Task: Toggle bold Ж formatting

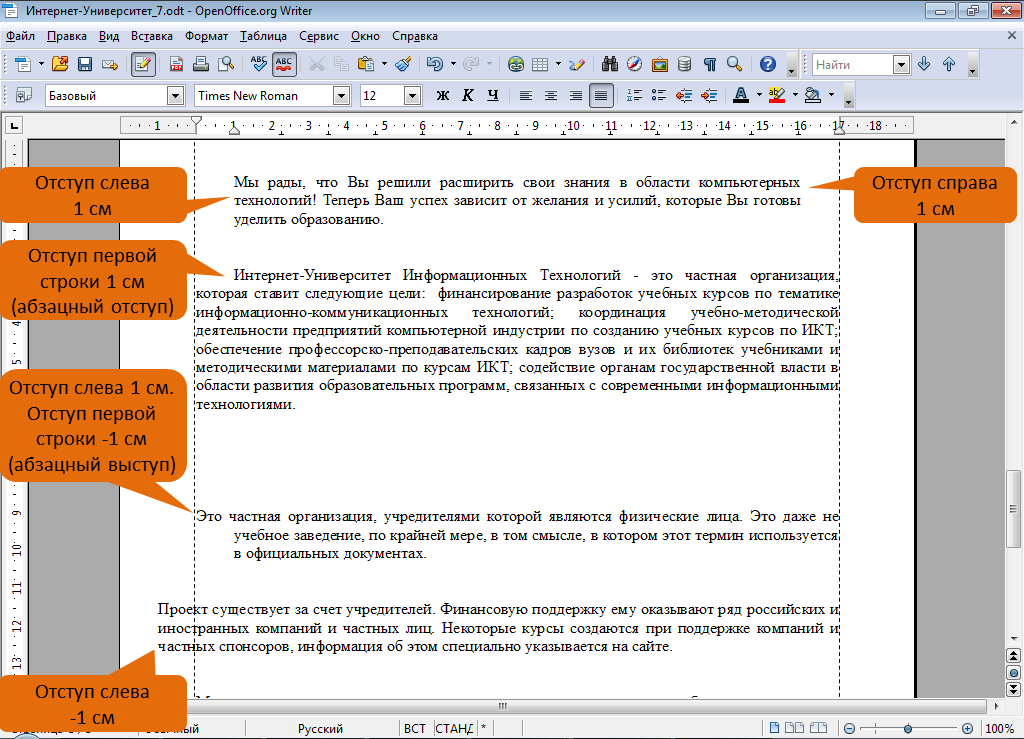Action: point(443,95)
